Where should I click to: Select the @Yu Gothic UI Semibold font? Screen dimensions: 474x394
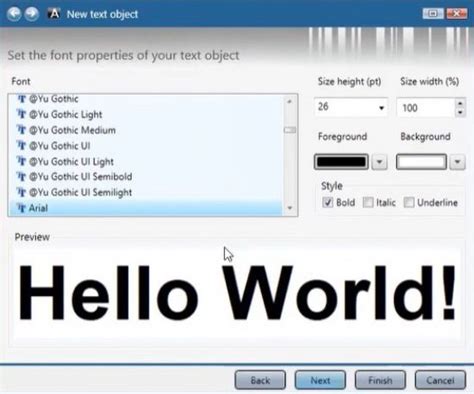click(145, 177)
